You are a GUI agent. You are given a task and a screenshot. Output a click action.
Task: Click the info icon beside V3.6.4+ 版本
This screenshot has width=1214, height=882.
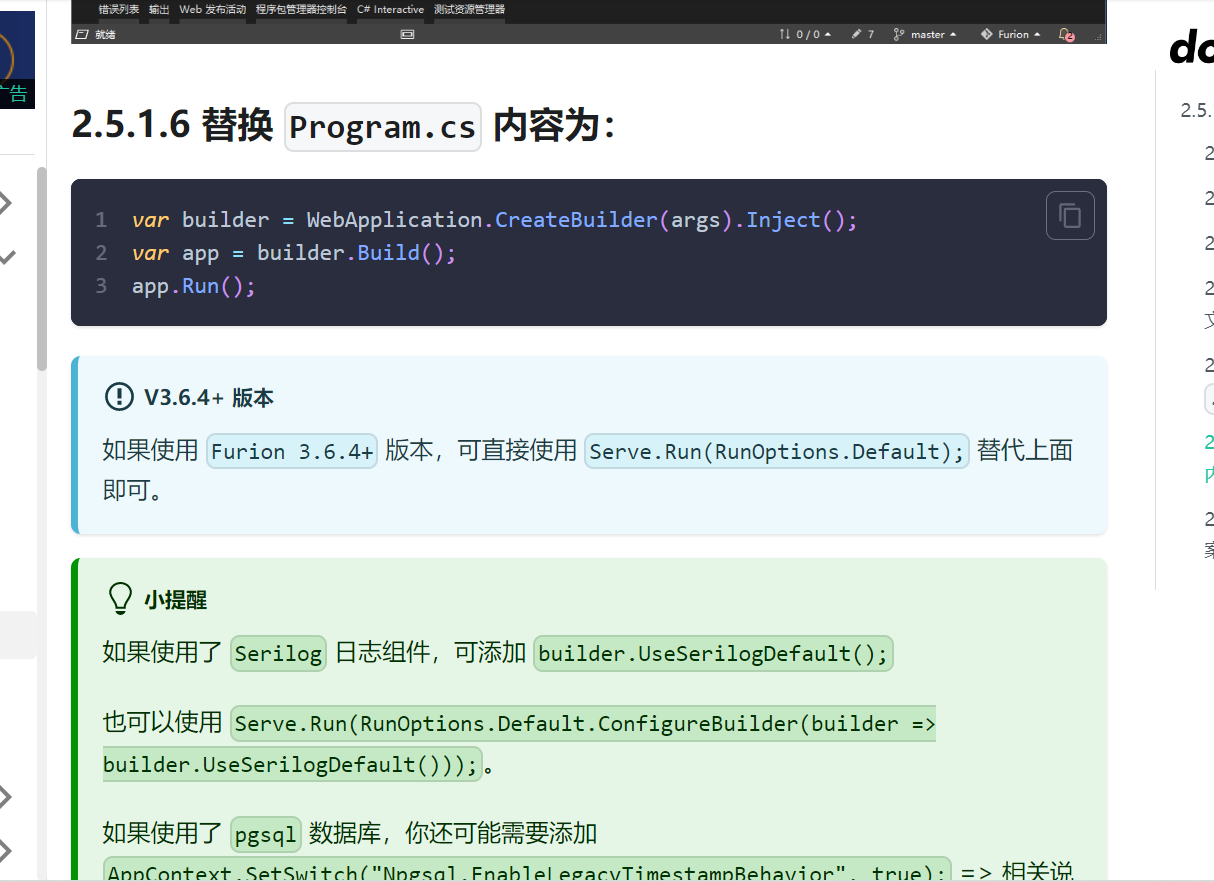[x=118, y=397]
